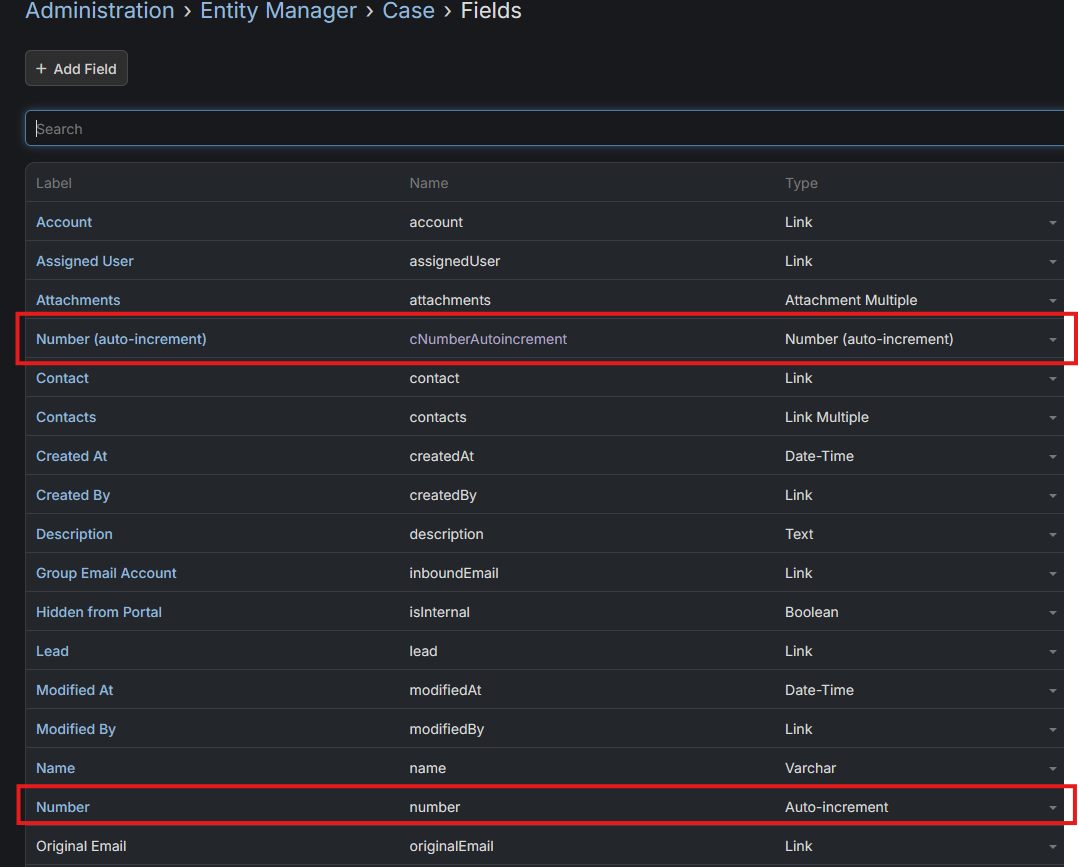Expand dropdown for Attachments row

pyautogui.click(x=1052, y=301)
